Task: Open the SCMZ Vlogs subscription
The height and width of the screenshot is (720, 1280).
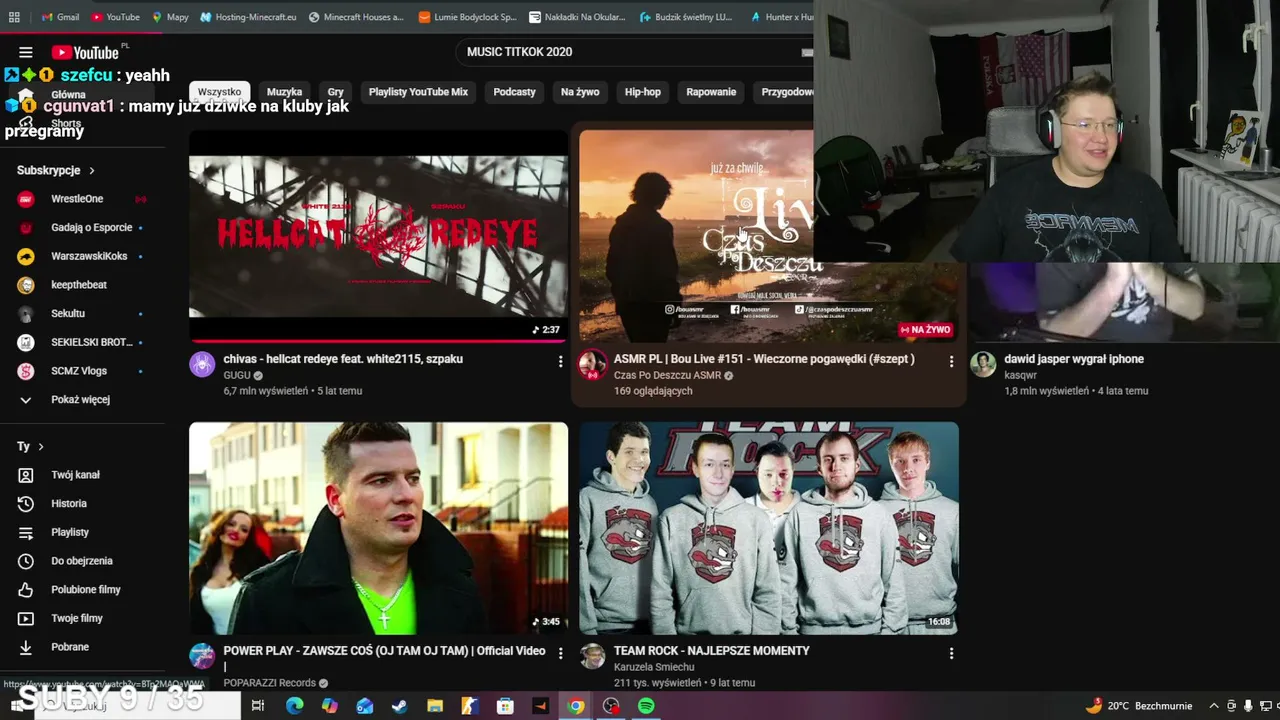Action: click(80, 371)
